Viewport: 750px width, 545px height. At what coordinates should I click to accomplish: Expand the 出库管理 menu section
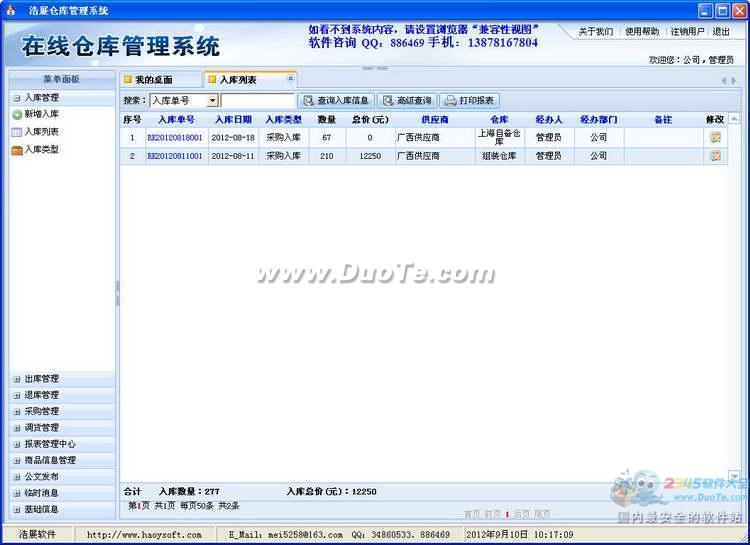[x=41, y=379]
